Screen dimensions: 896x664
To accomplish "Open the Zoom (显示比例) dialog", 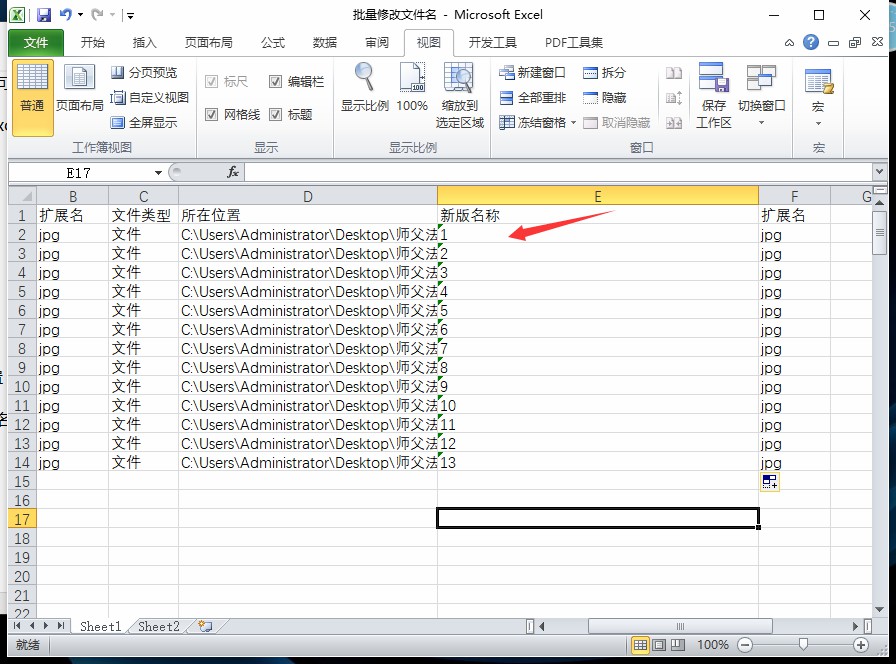I will pyautogui.click(x=365, y=87).
